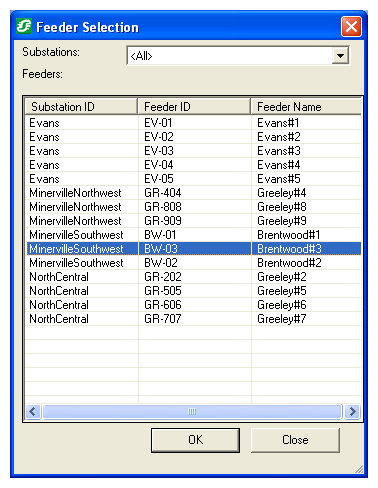
Task: Click feeder name Evans#2
Action: pyautogui.click(x=279, y=137)
